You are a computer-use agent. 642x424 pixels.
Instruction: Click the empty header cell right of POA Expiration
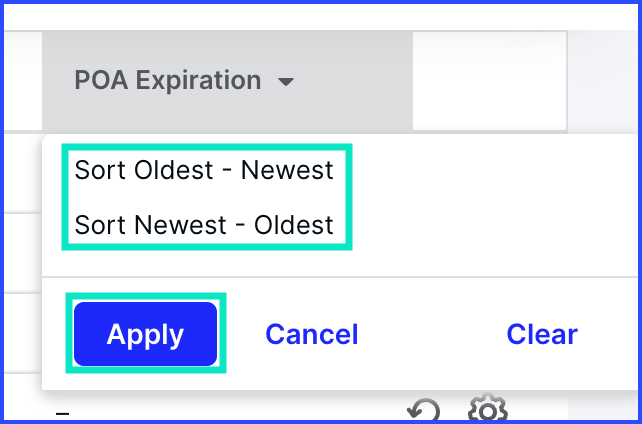coord(490,81)
